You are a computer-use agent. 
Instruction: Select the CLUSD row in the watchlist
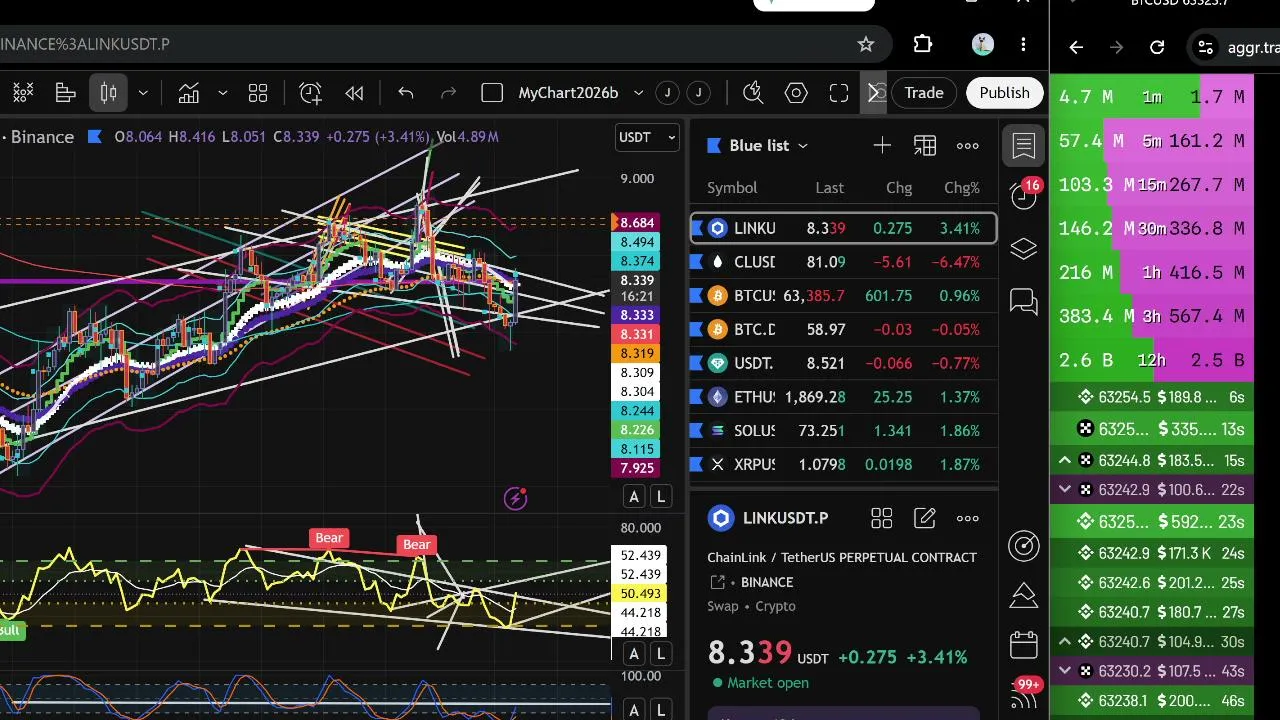[x=844, y=262]
